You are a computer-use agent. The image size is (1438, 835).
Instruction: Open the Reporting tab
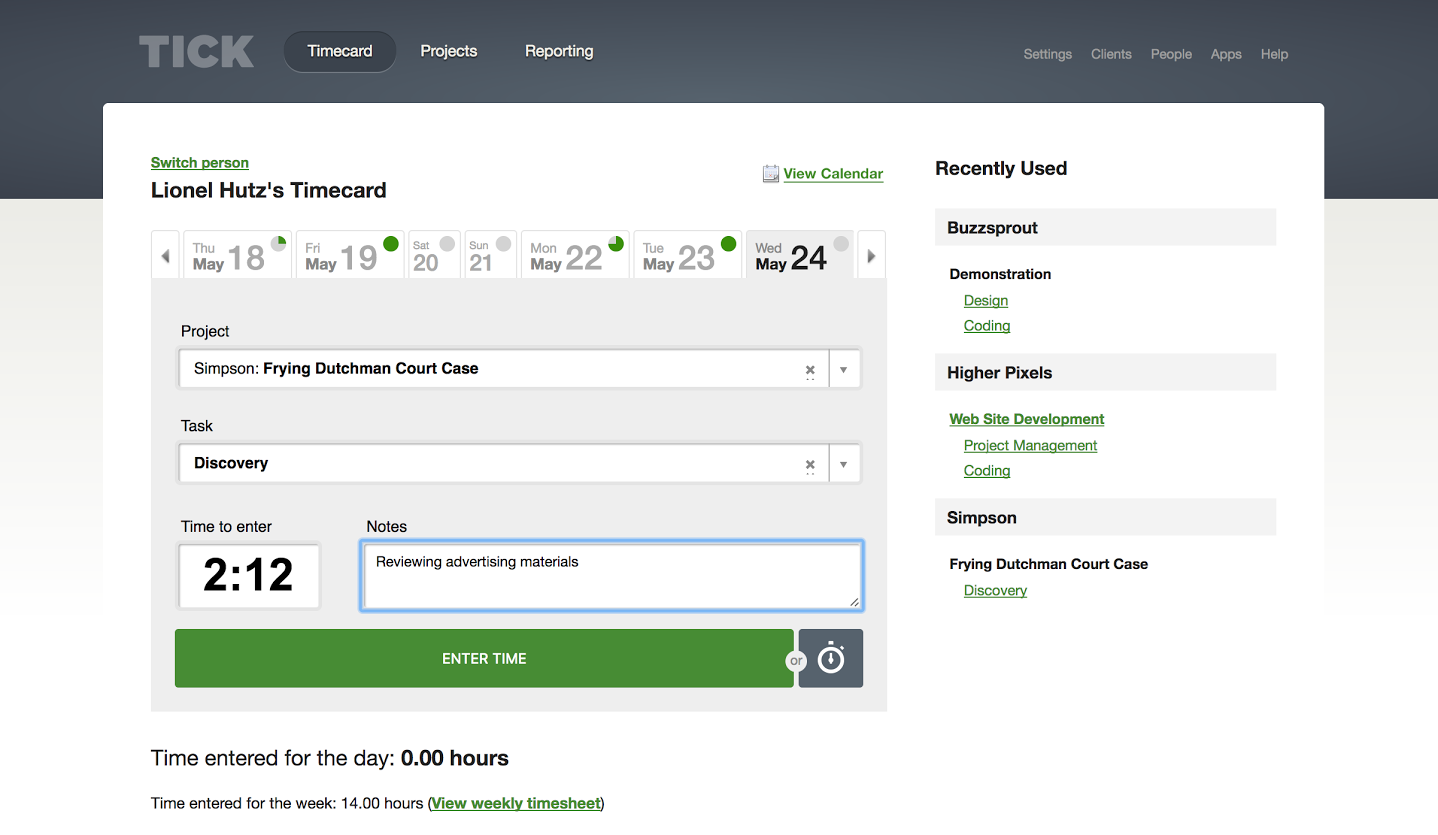point(559,51)
